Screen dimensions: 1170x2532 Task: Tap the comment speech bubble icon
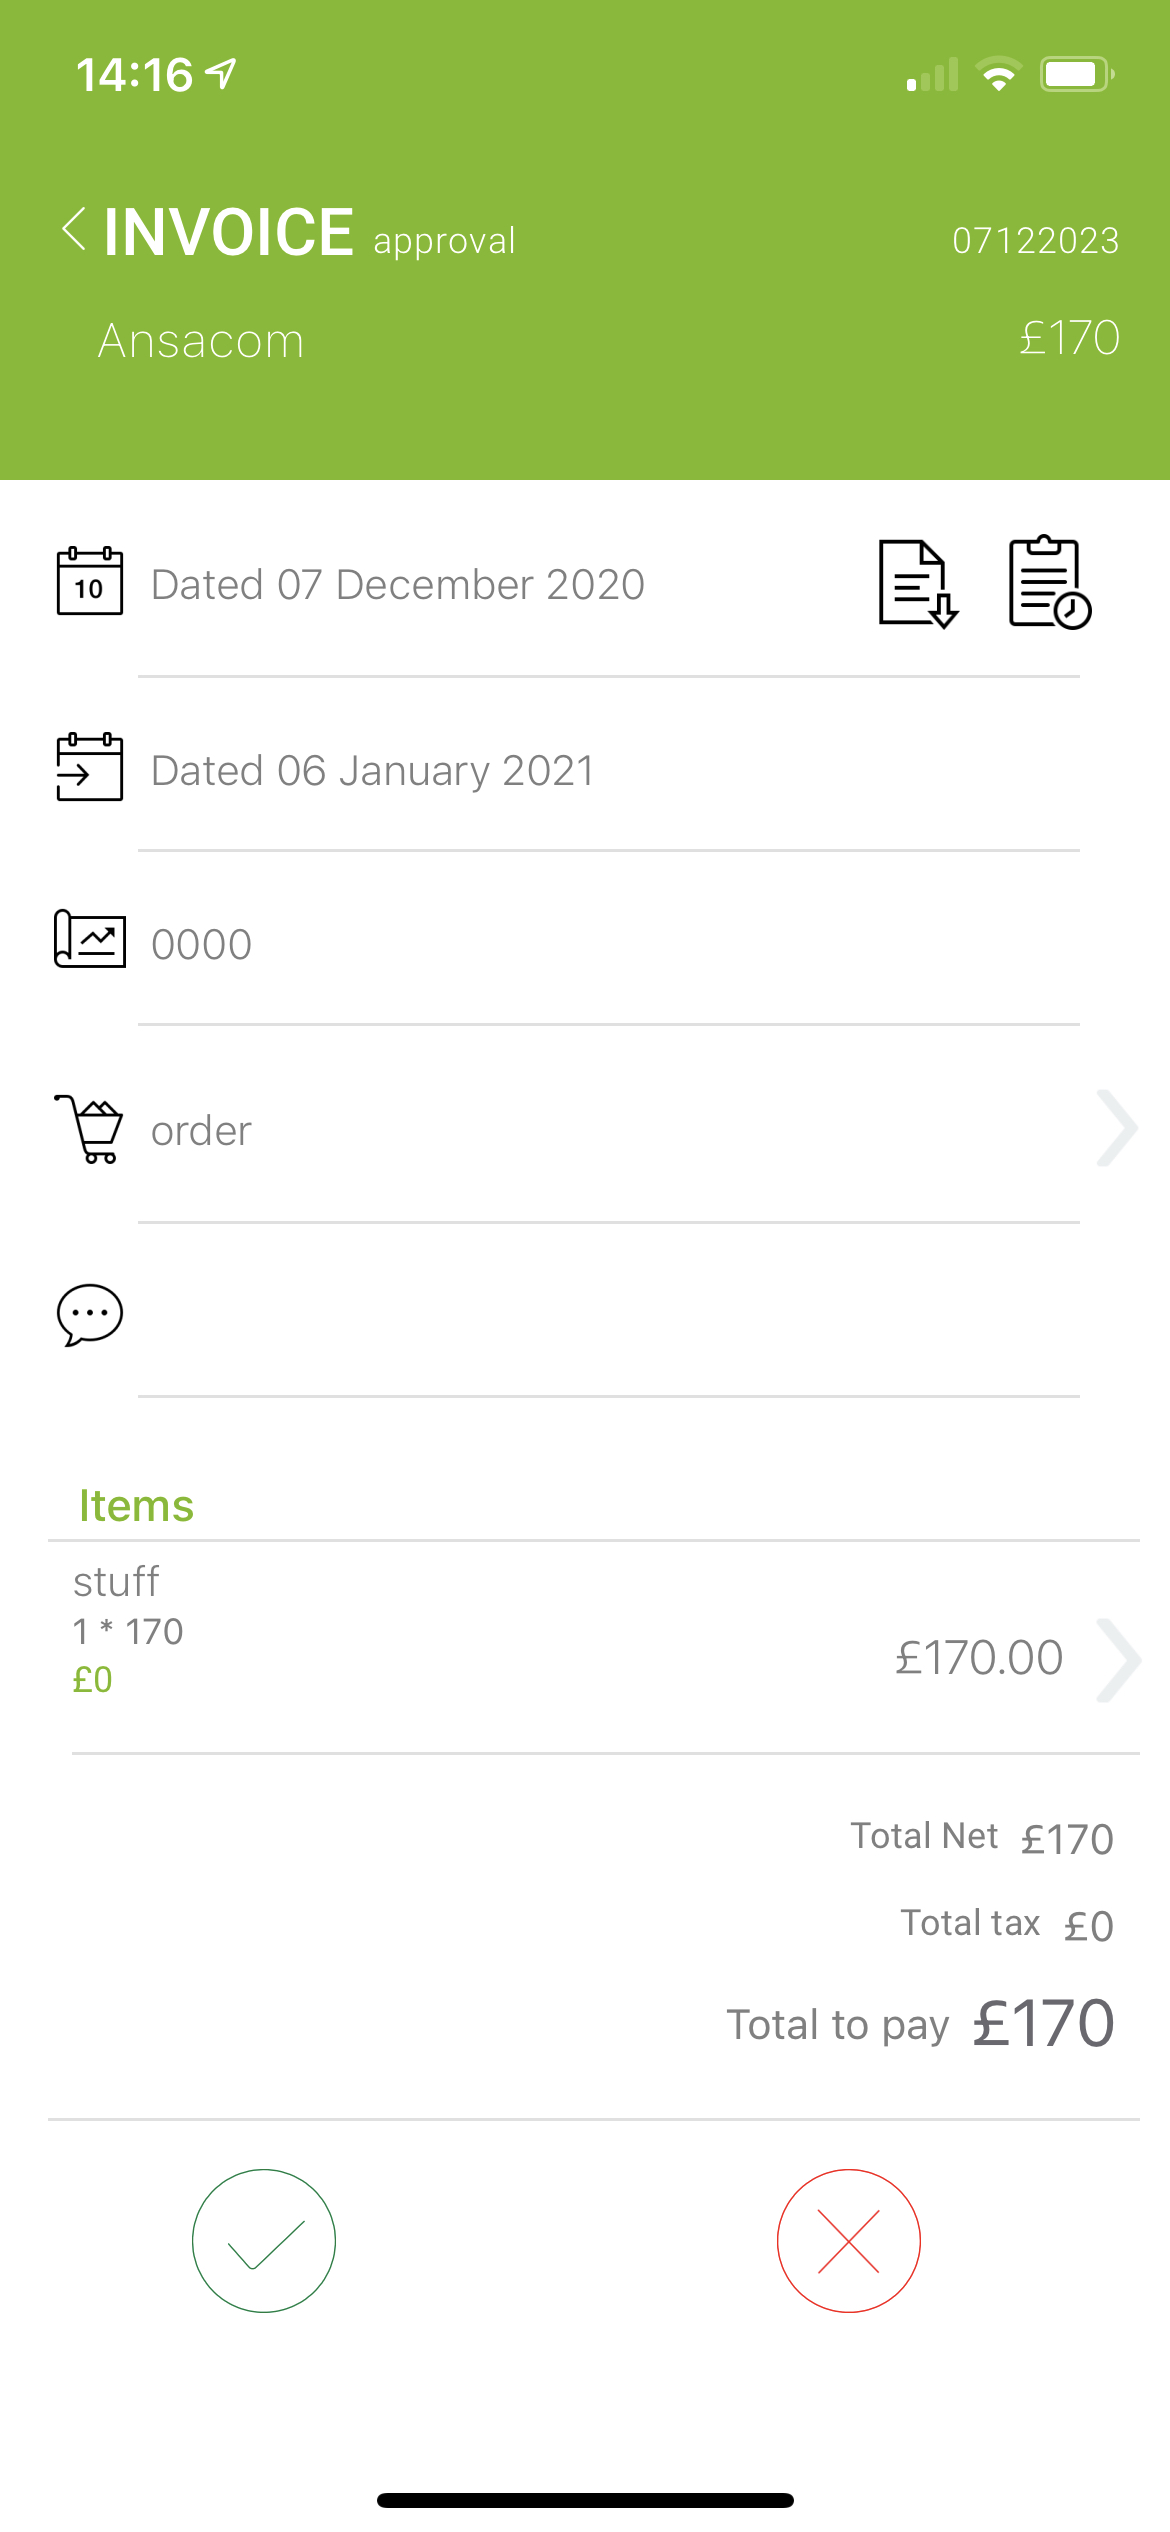(90, 1315)
